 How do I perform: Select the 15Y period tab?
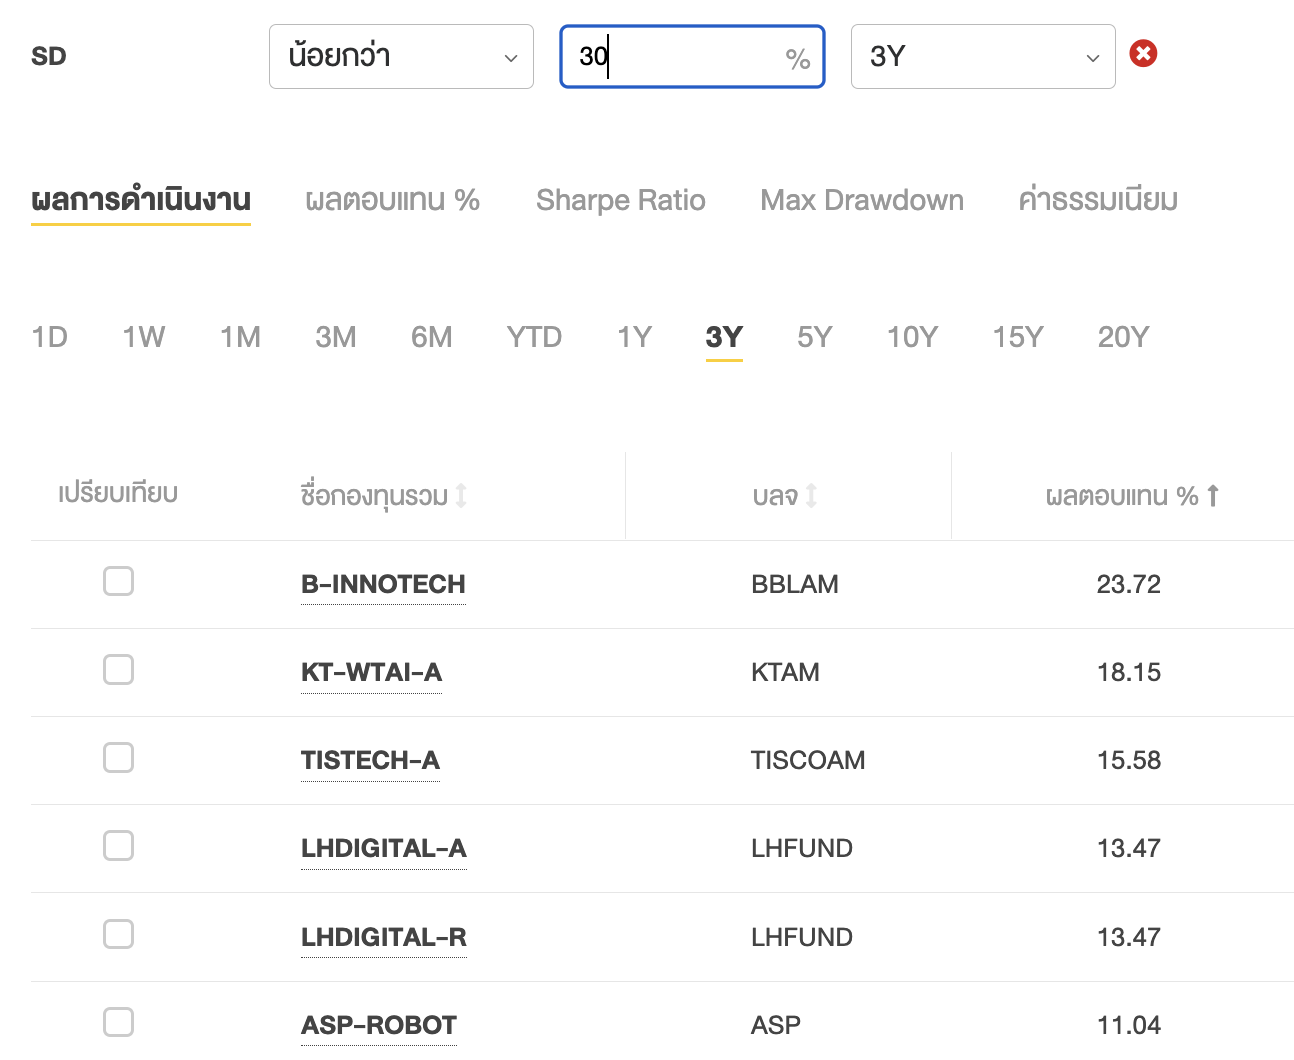(1018, 337)
